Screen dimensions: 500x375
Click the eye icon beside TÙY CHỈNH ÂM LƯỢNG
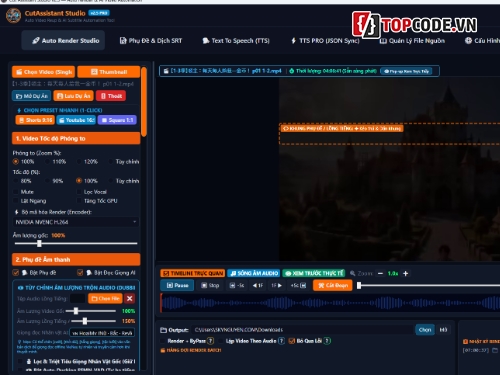click(20, 288)
